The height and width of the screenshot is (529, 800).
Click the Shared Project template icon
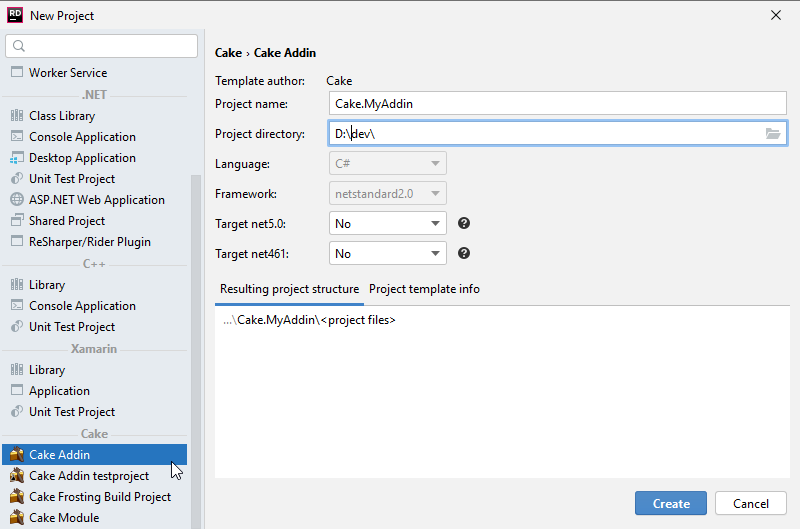[17, 220]
